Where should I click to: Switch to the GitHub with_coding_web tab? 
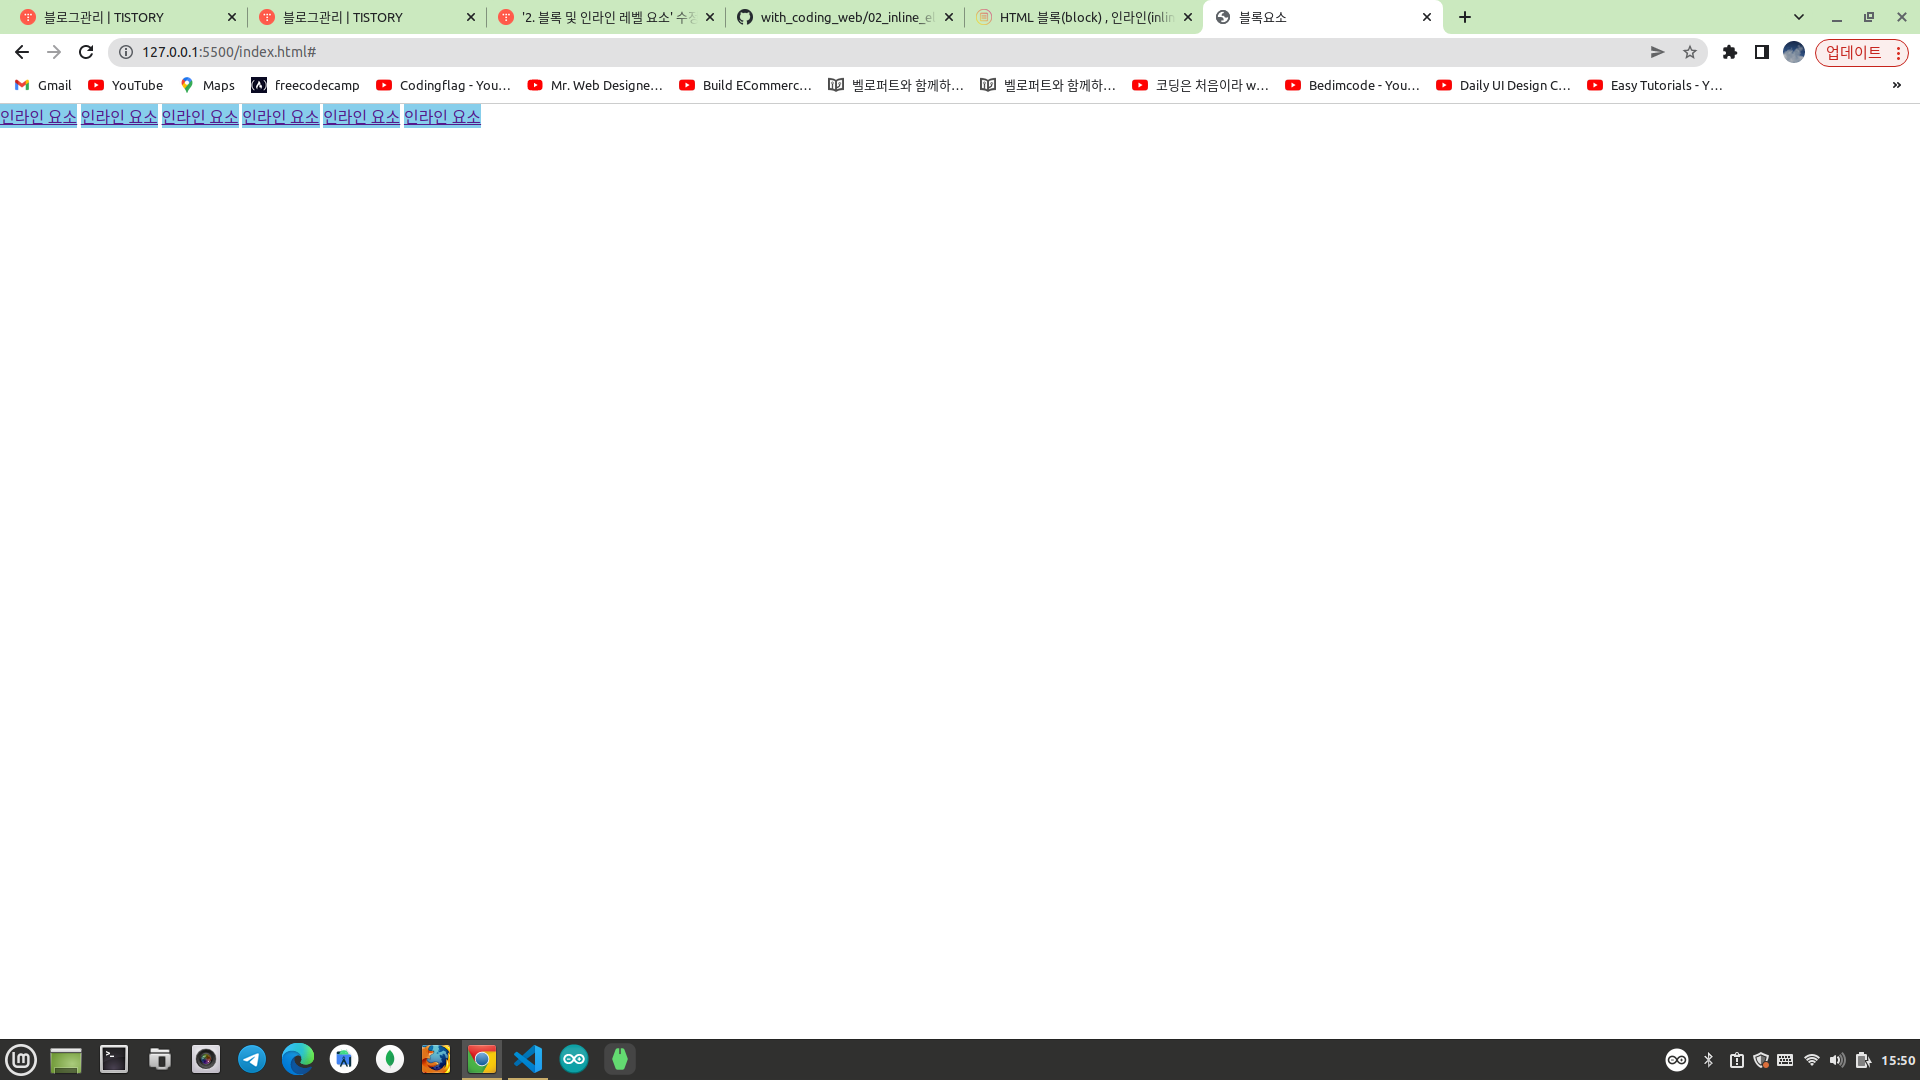845,17
